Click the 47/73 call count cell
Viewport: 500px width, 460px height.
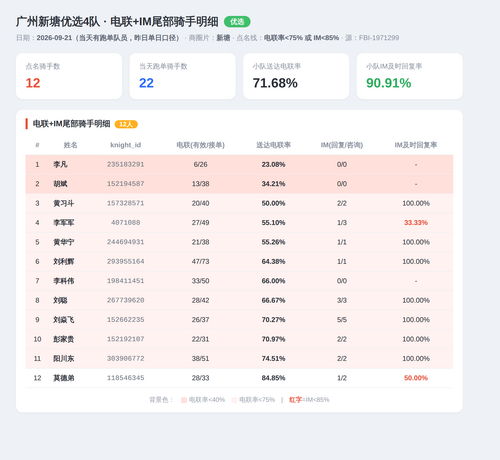201,261
